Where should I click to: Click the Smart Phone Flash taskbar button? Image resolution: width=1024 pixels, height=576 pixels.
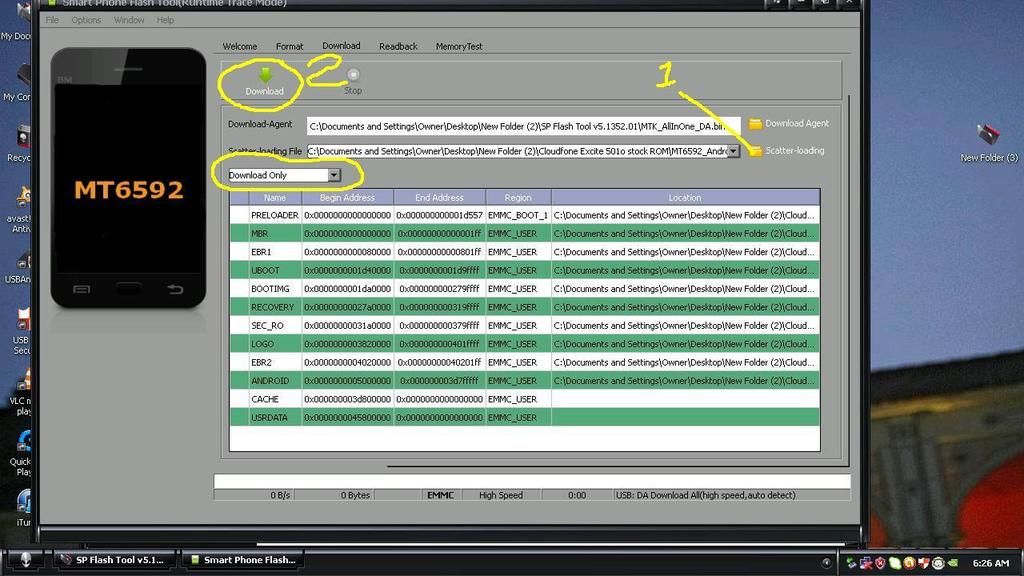coord(241,560)
